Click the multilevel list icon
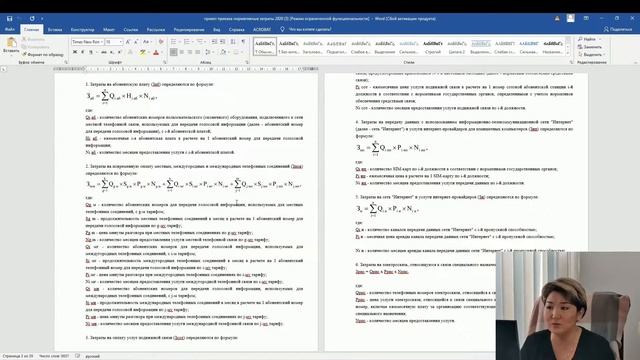 click(x=200, y=42)
